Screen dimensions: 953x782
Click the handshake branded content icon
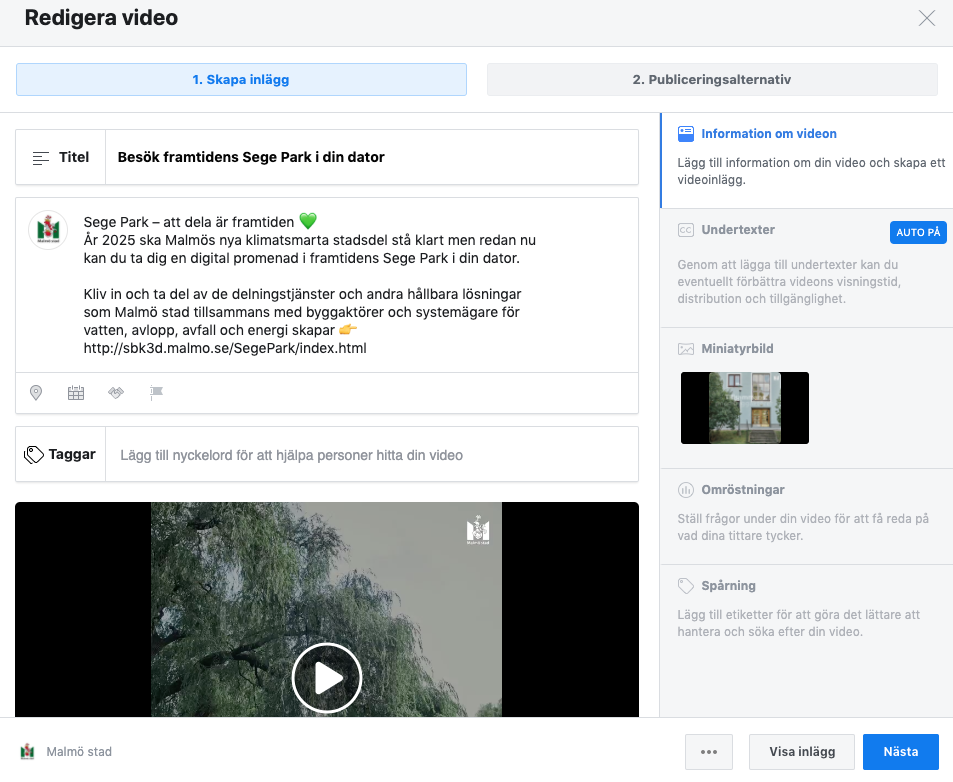(116, 393)
